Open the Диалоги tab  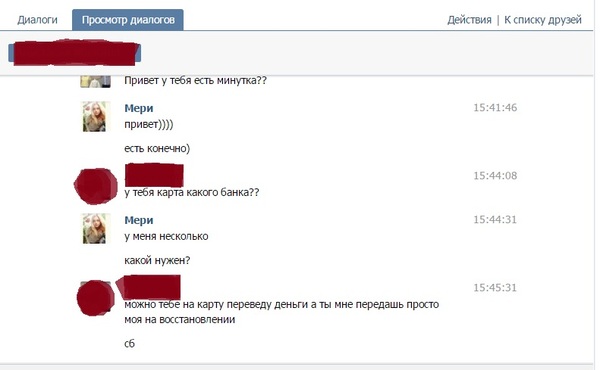point(37,20)
